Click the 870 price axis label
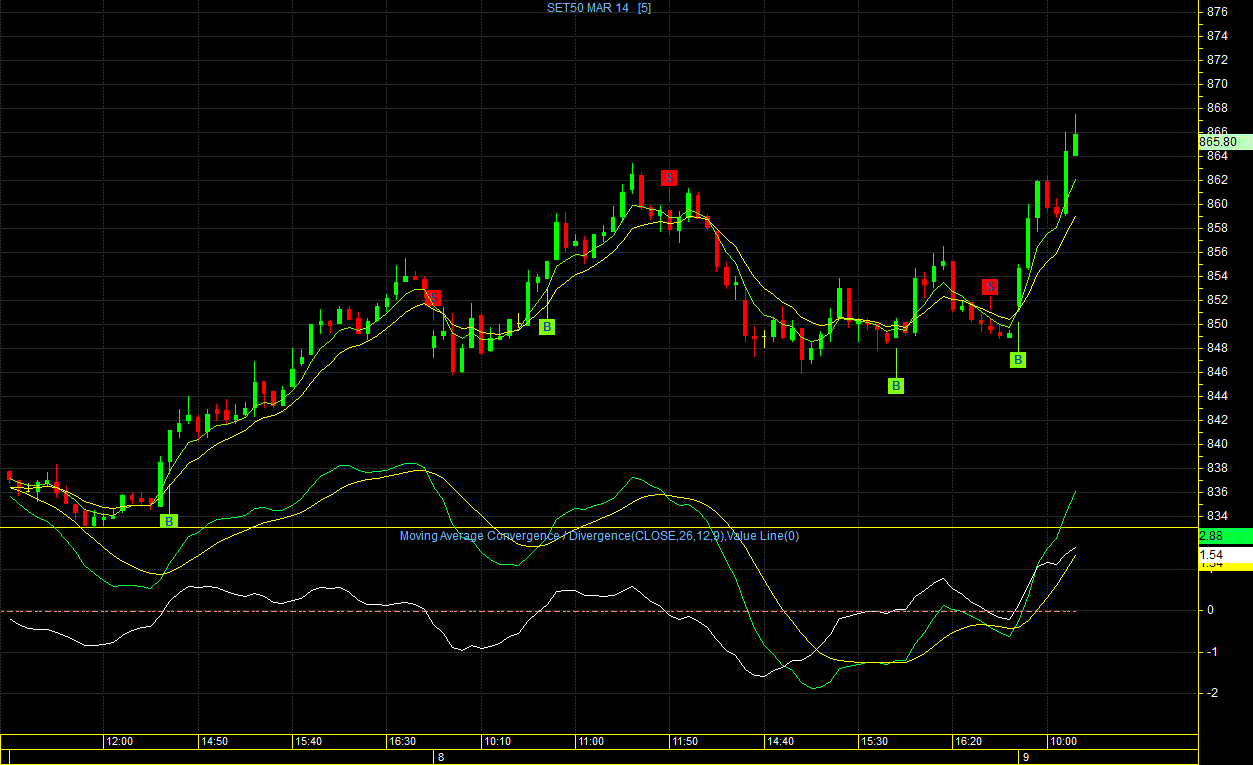 [1218, 84]
